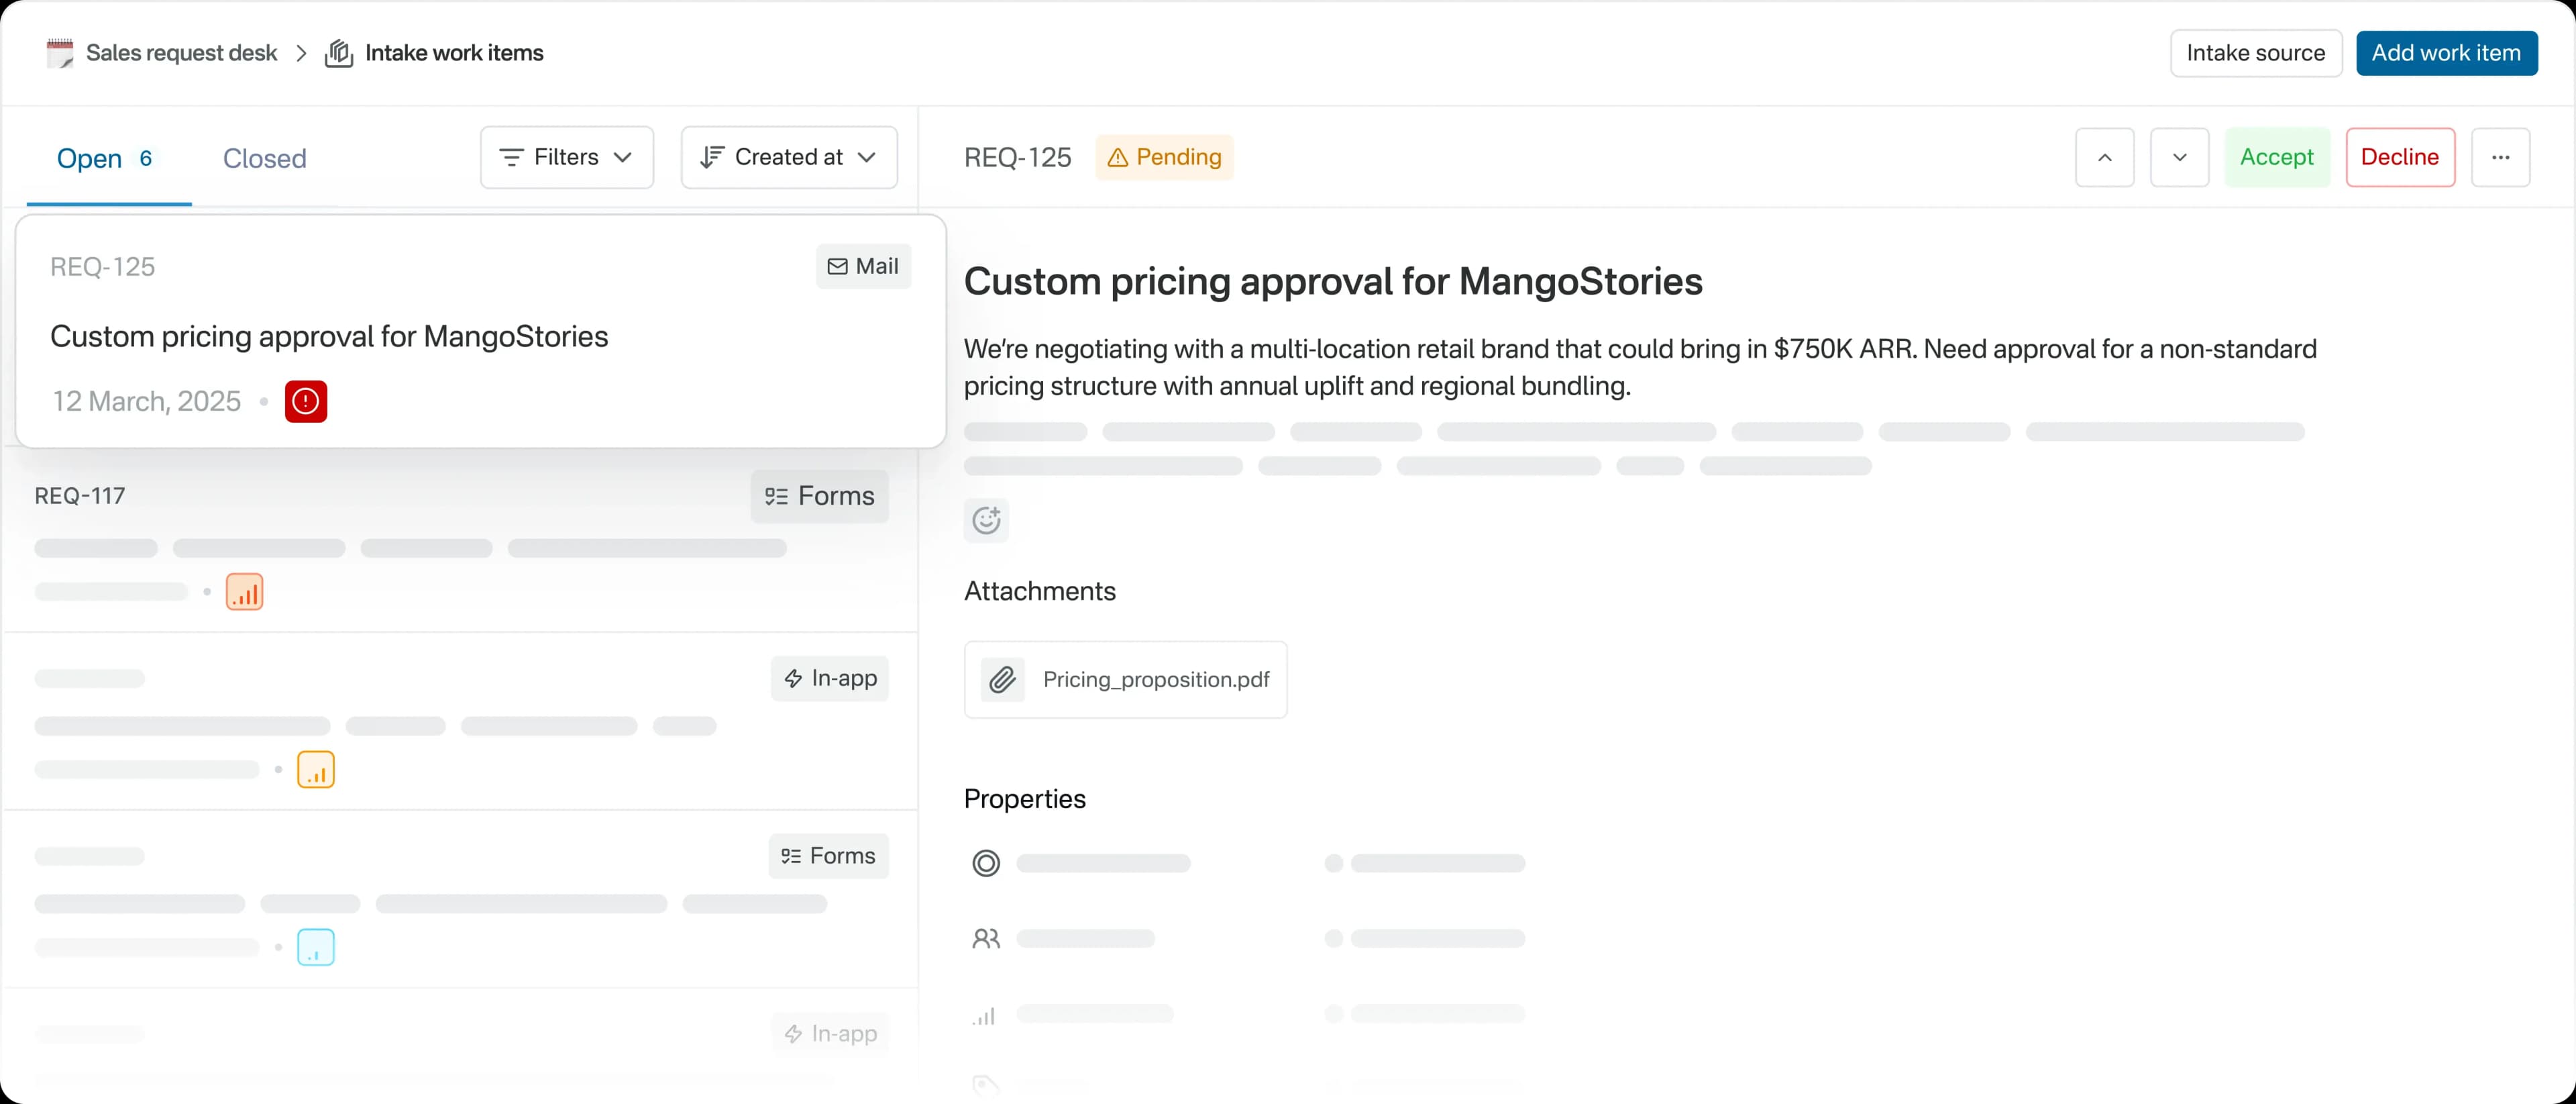The width and height of the screenshot is (2576, 1104).
Task: Go to previous work item with up chevron
Action: pyautogui.click(x=2104, y=157)
